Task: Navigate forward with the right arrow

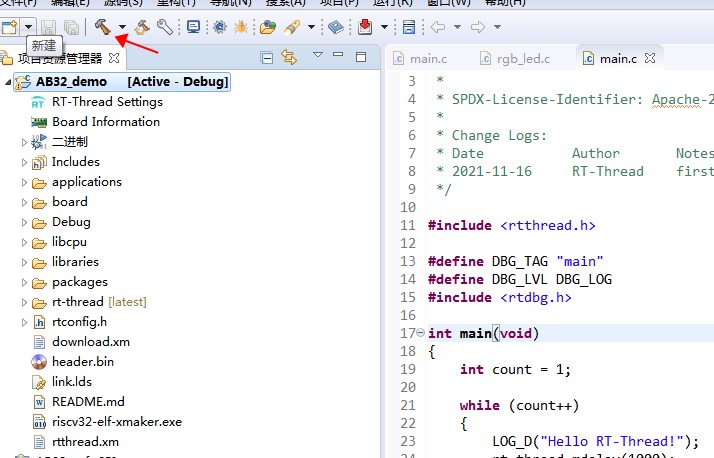Action: coord(478,27)
